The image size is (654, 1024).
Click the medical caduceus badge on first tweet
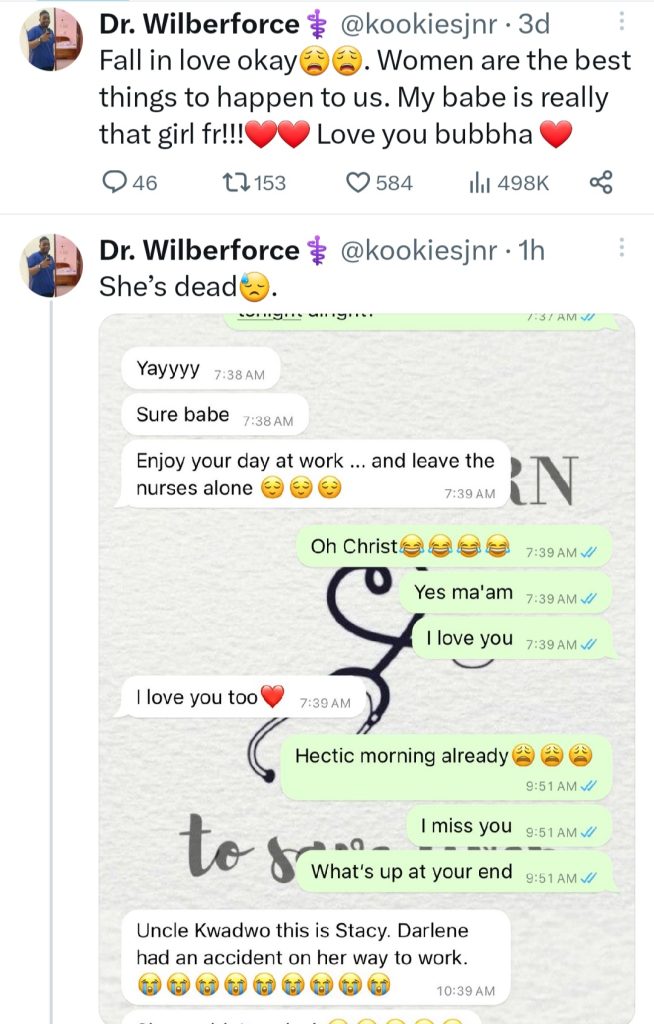[318, 25]
